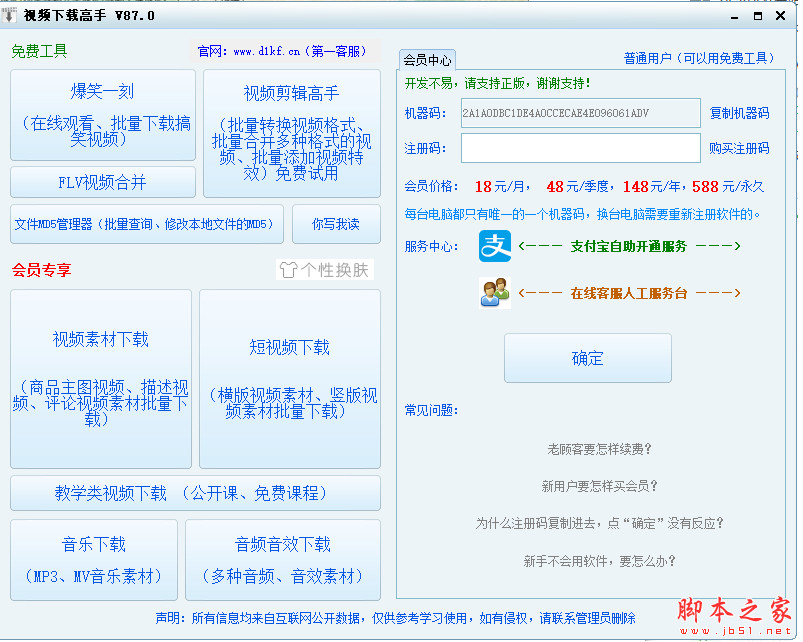
Task: Open 视频素材下载 member feature
Action: 101,379
